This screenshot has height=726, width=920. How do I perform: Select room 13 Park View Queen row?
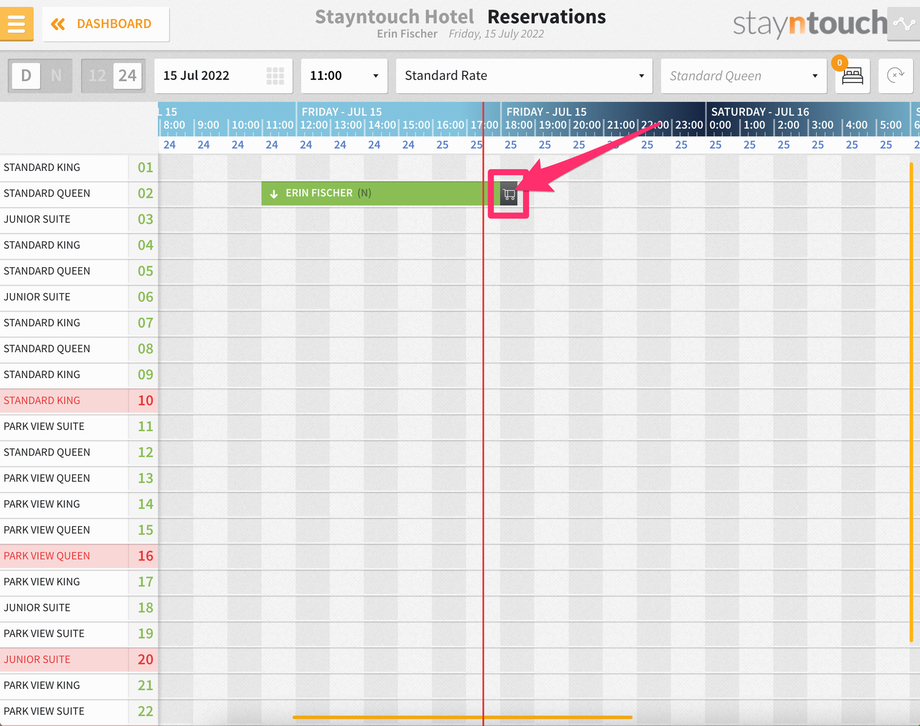[79, 478]
